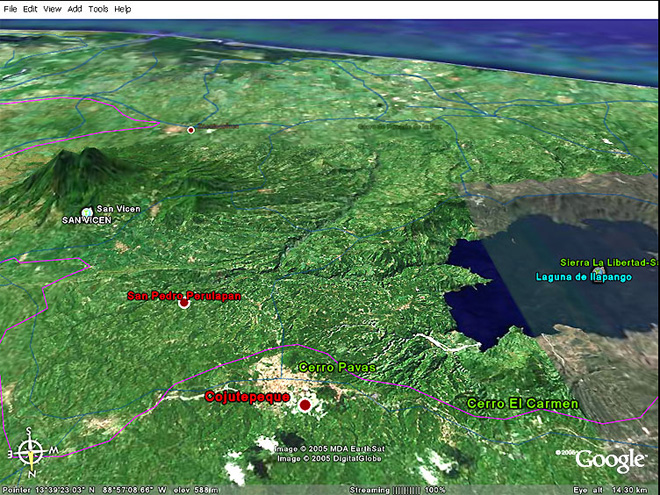The image size is (660, 495).
Task: Click the Google logo watermark
Action: pos(608,460)
